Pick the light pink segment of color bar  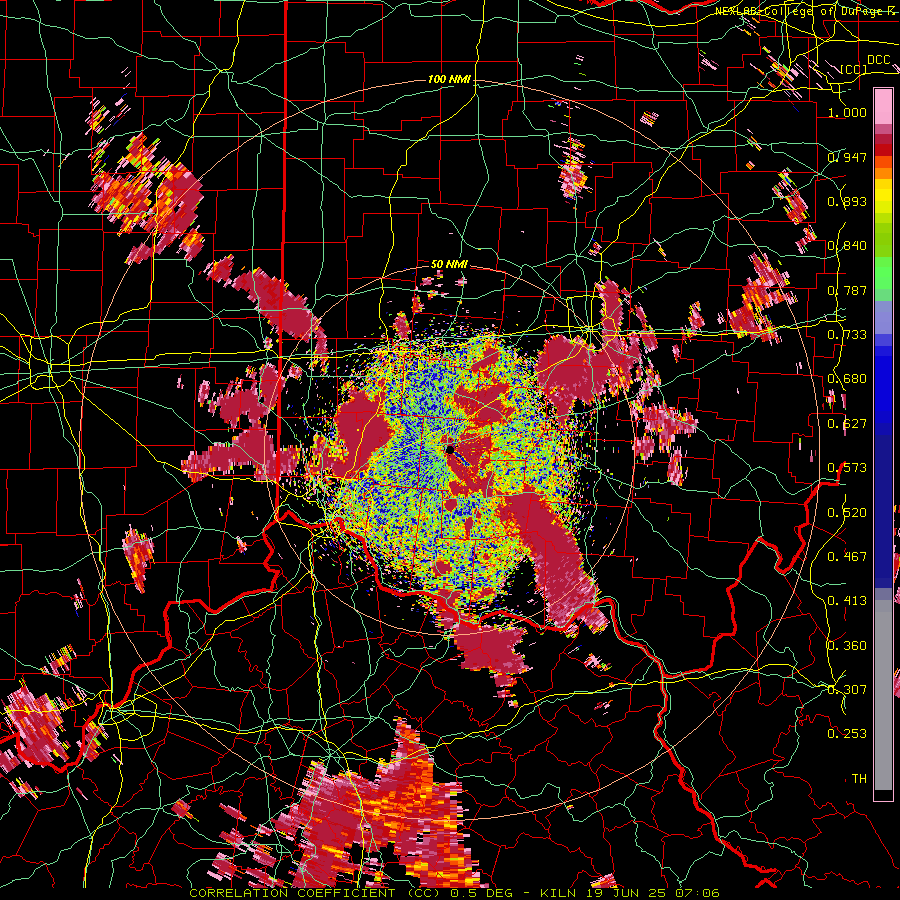coord(883,106)
